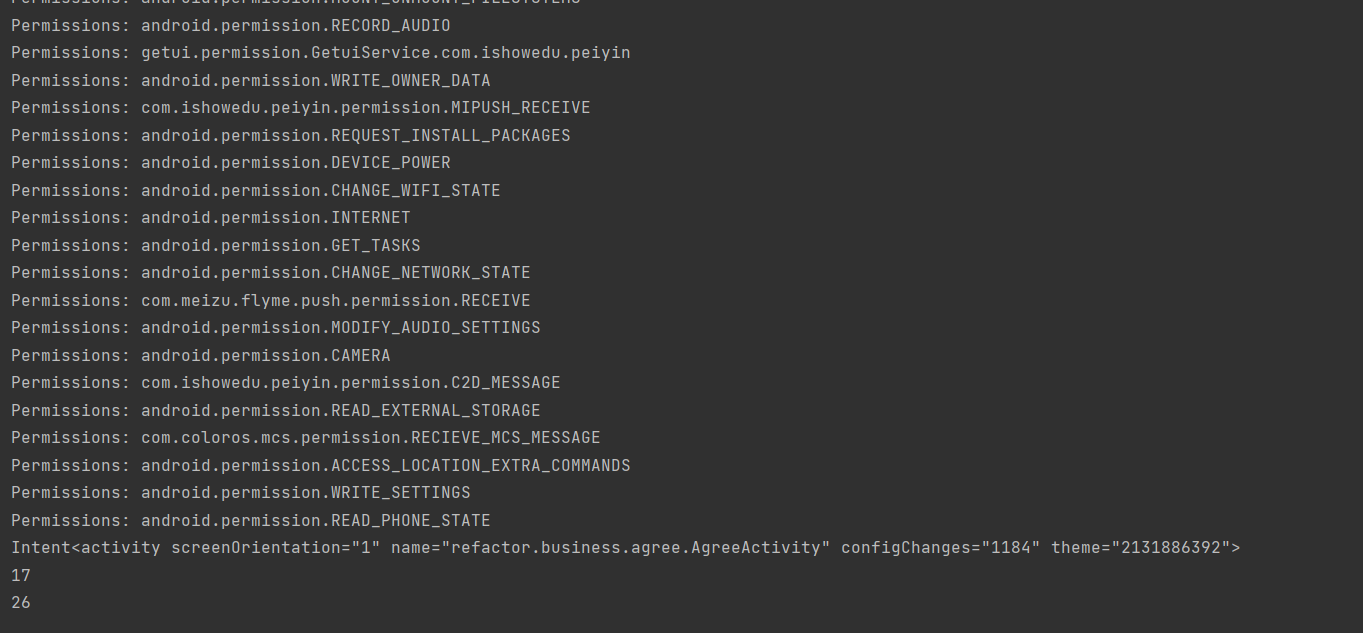Click the meizu flyme push RECEIVE line
The image size is (1363, 633).
271,300
